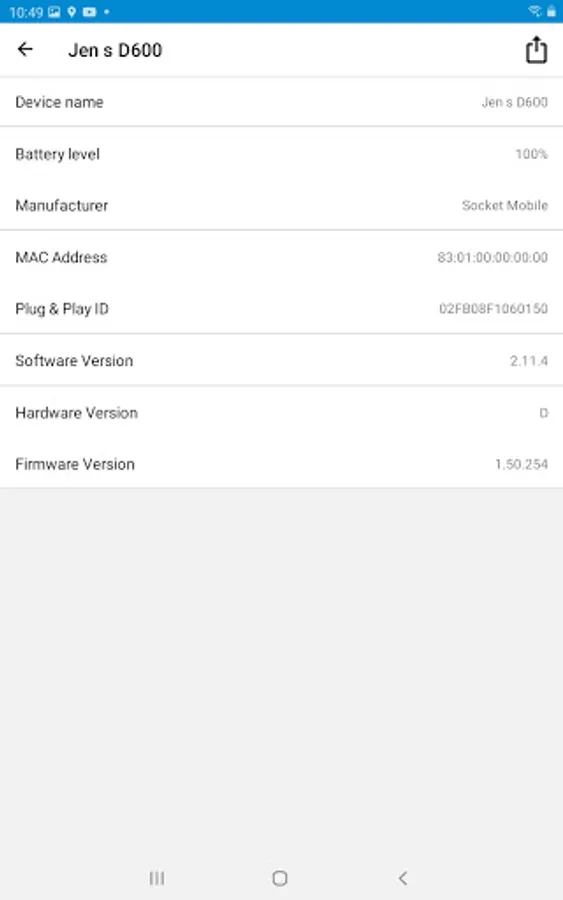Tap the Android home button
This screenshot has width=563, height=900.
(279, 878)
